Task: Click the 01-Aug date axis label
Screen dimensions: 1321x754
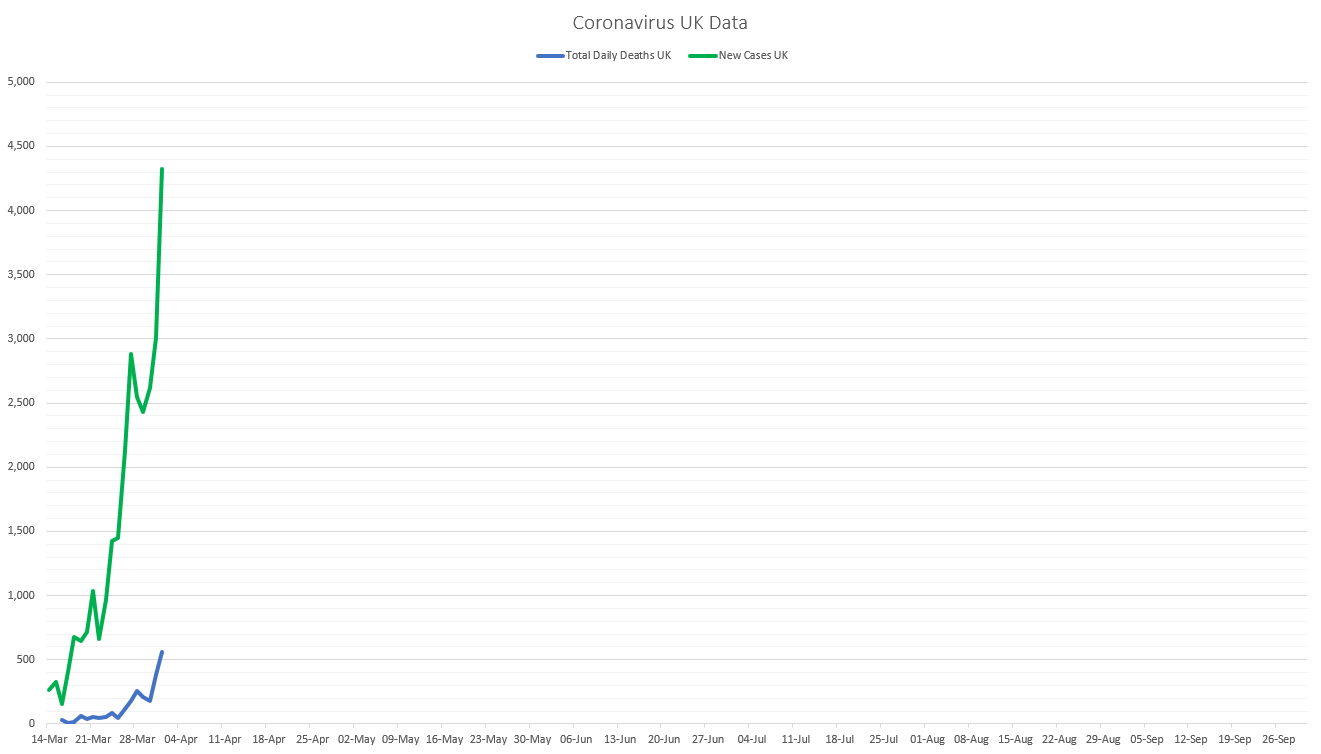Action: [927, 740]
